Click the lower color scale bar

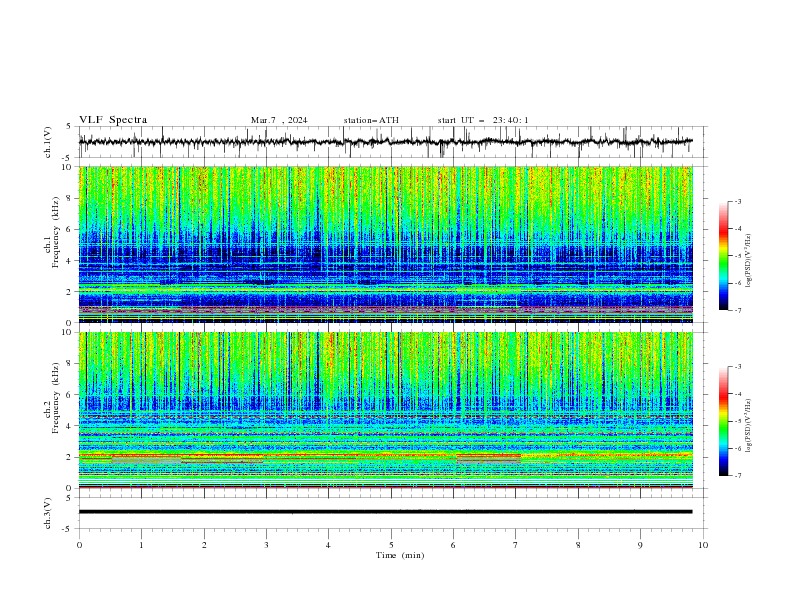click(x=723, y=421)
